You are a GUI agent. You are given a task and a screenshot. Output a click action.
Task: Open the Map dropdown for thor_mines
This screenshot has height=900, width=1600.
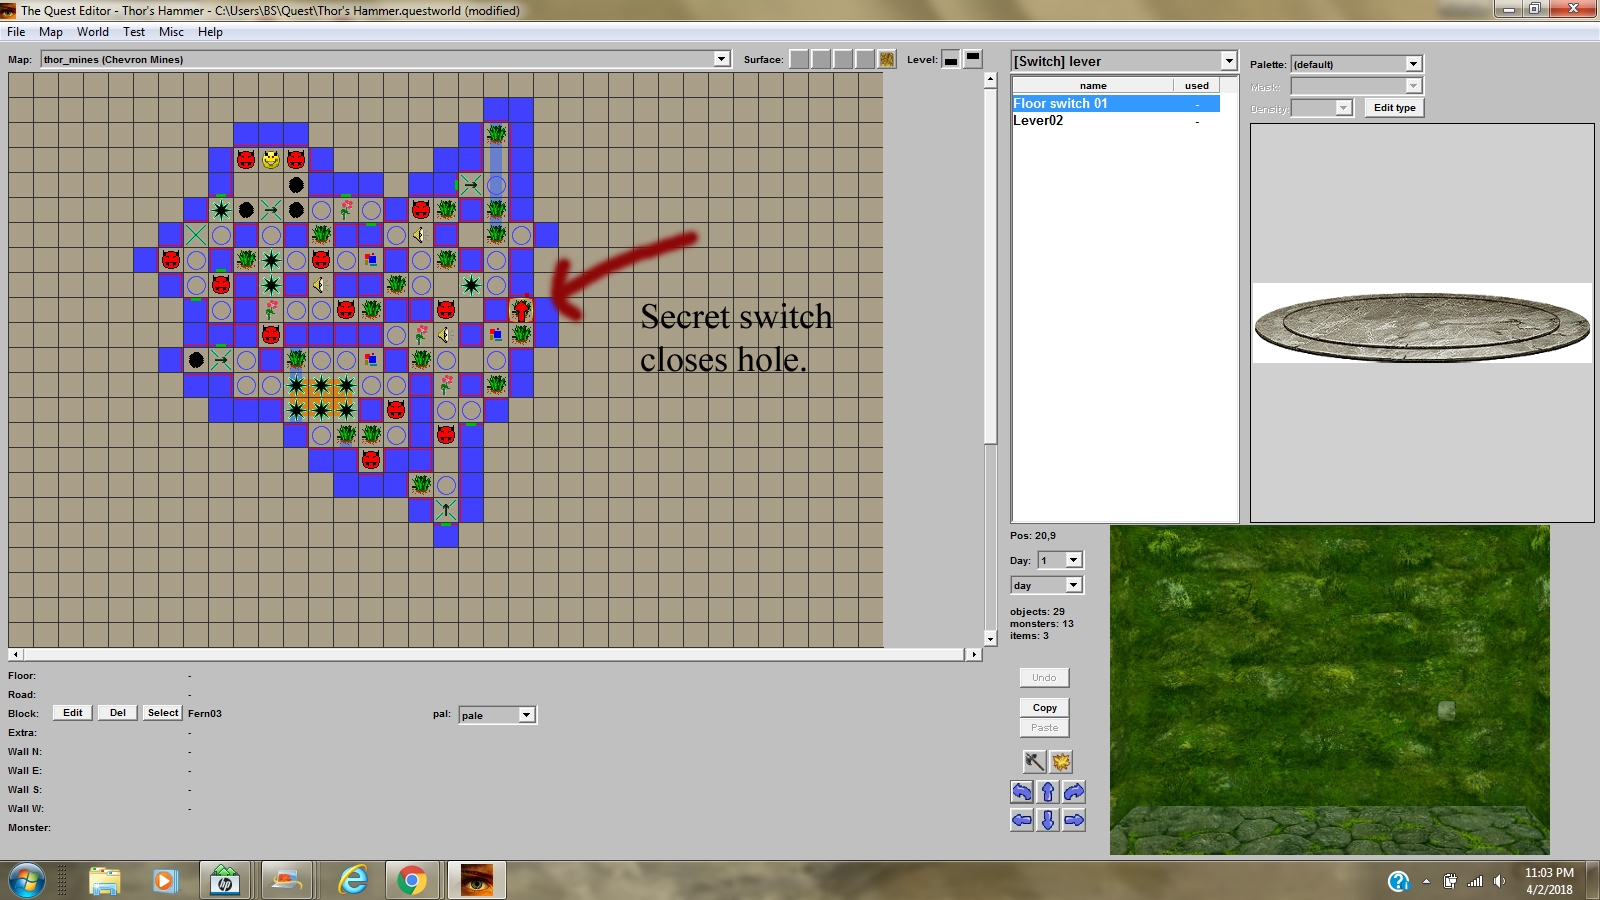(721, 59)
